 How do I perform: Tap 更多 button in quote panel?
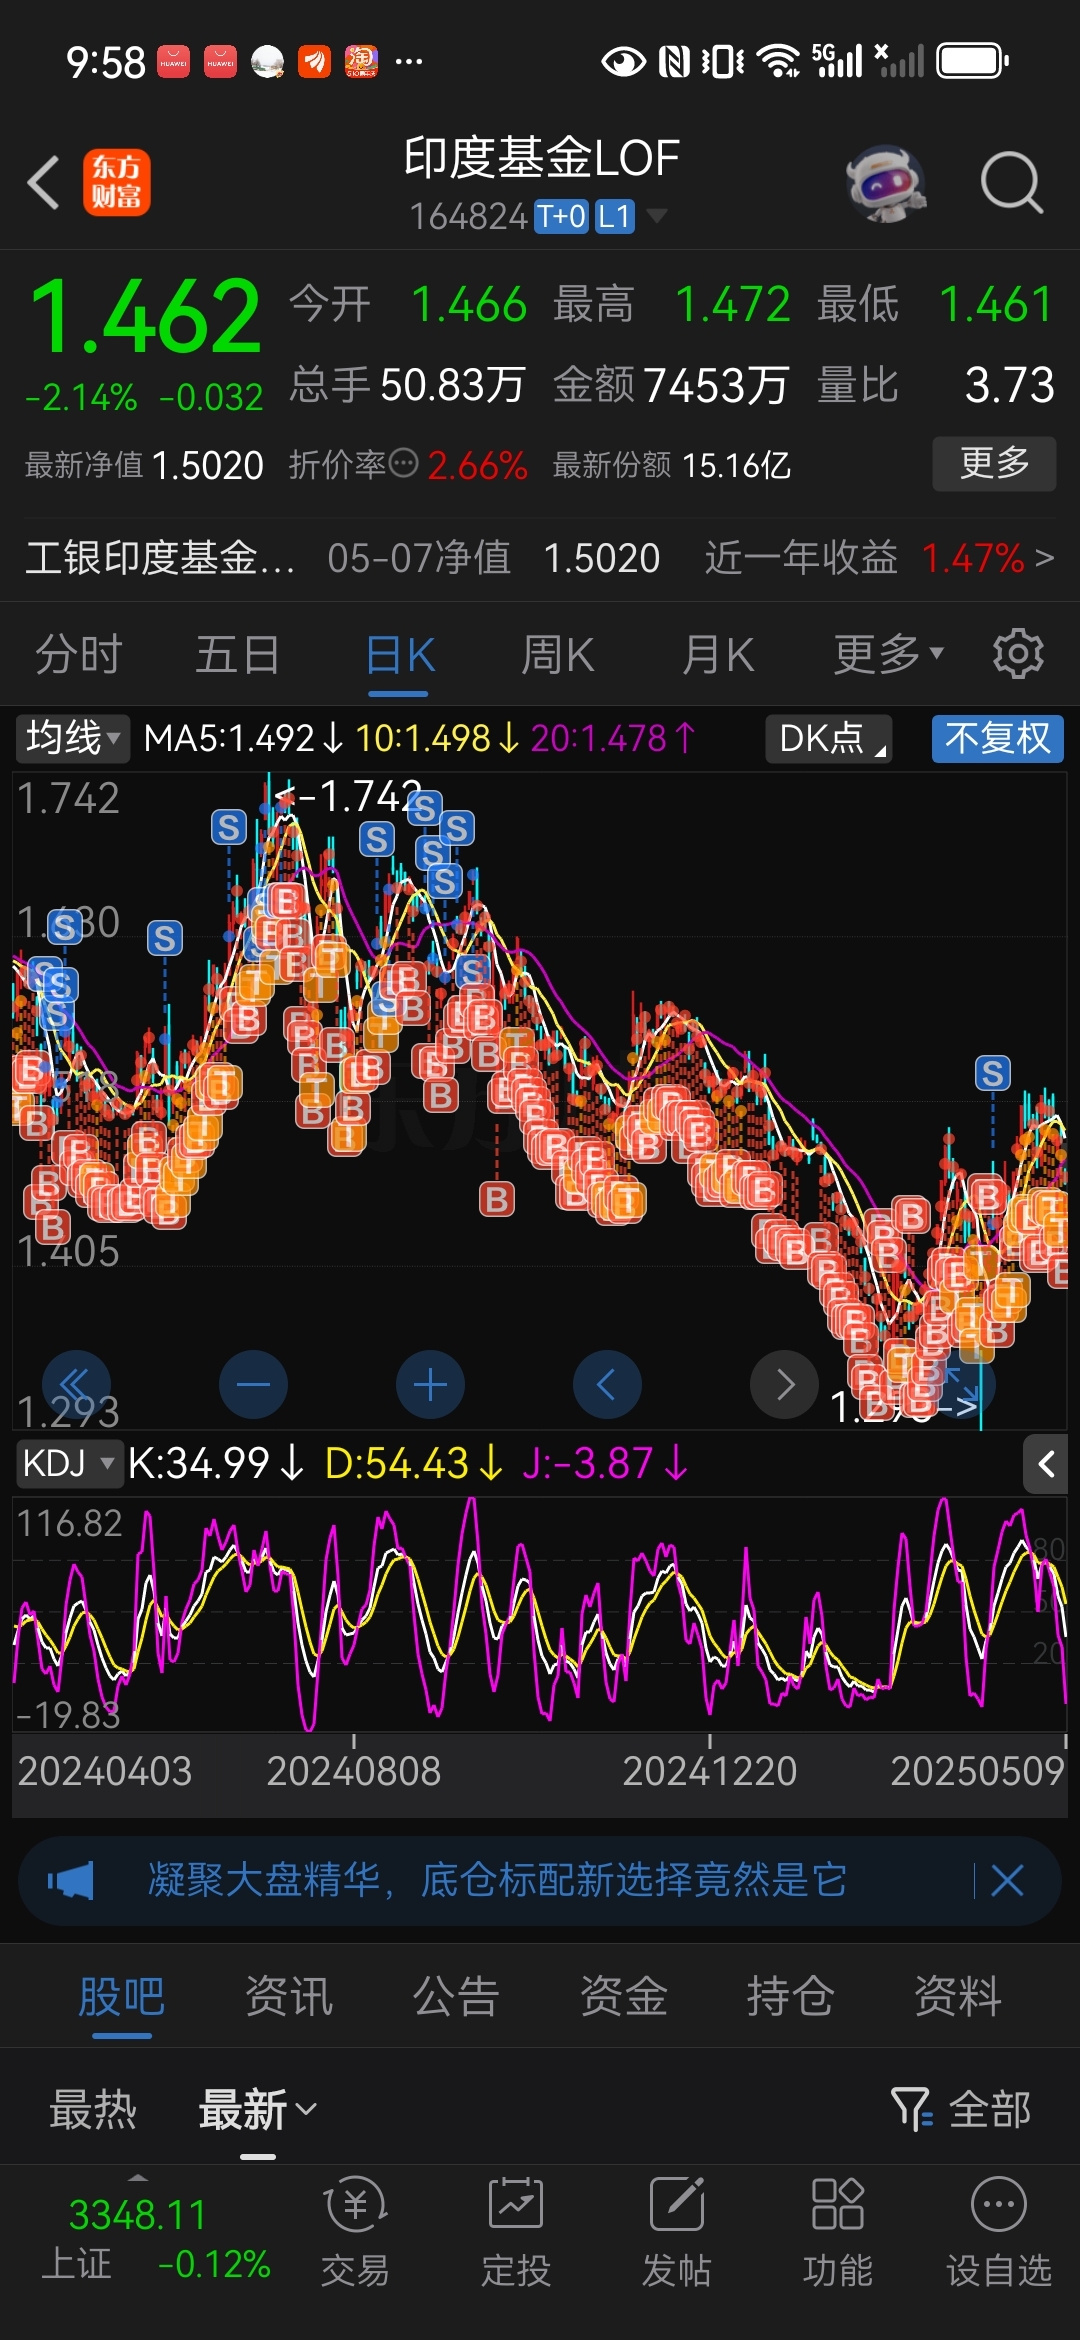[994, 463]
